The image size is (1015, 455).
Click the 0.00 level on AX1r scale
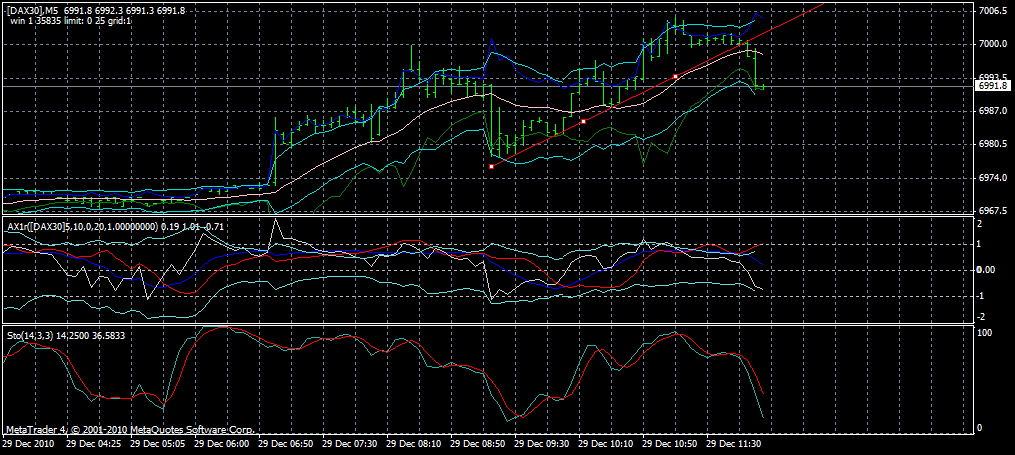[987, 270]
